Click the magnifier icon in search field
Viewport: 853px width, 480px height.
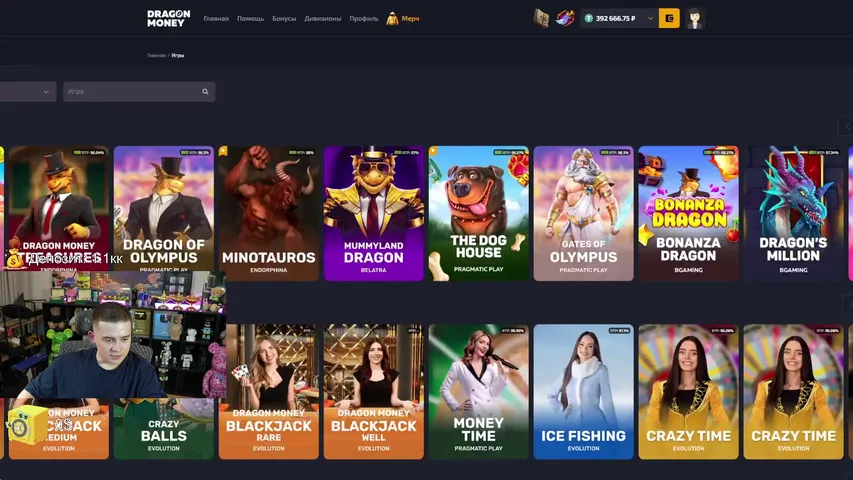205,92
